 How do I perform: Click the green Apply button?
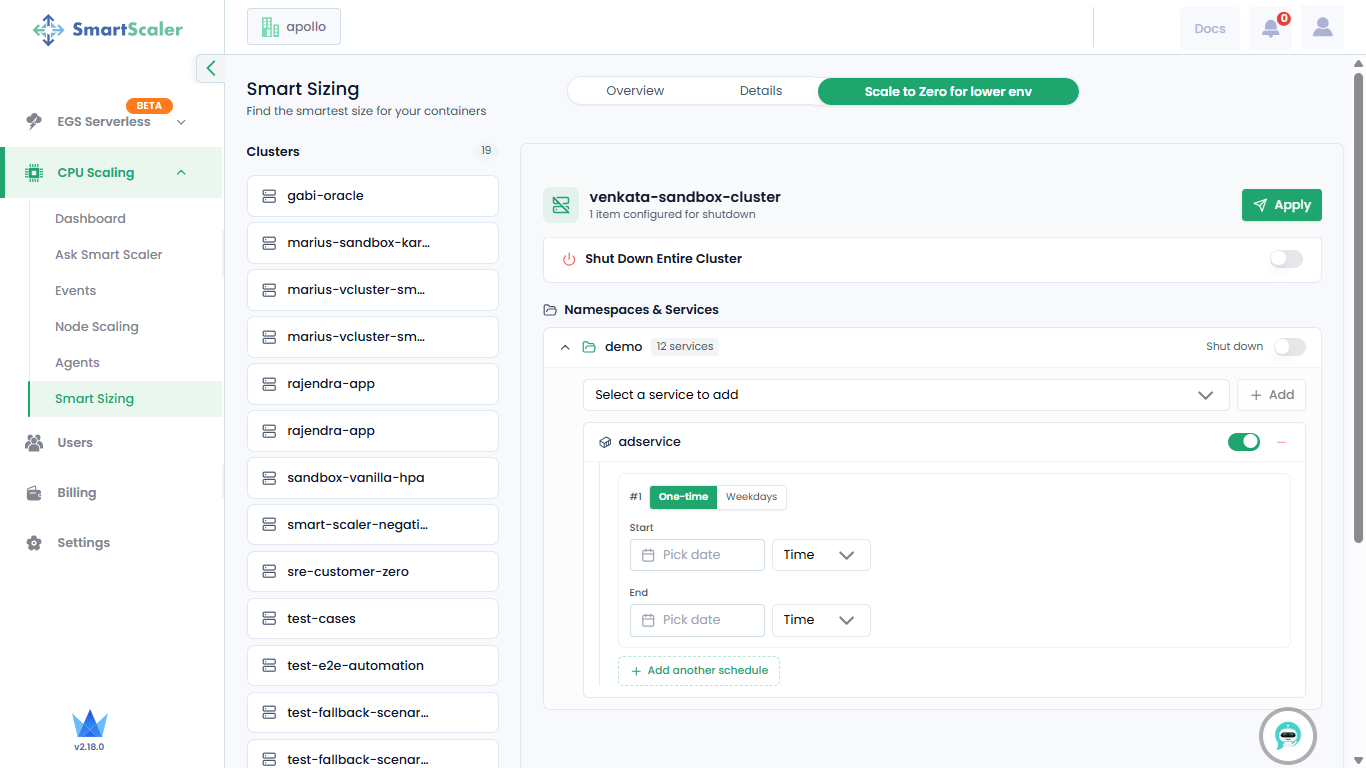coord(1282,205)
